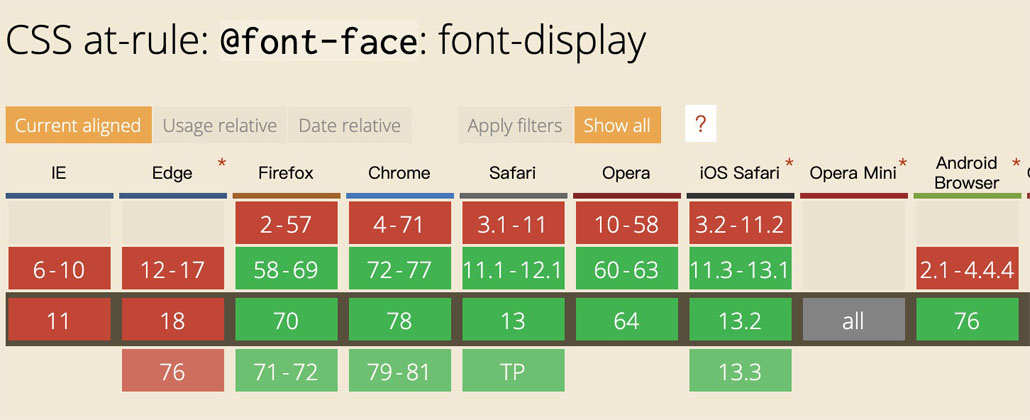This screenshot has width=1030, height=420.
Task: Select the iOS Safari 3.2-11.2 cell
Action: [x=740, y=223]
